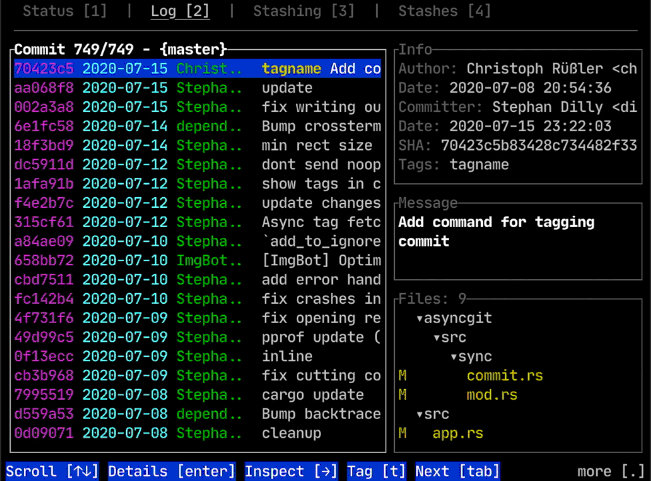Click more [.] to show more commands
Viewport: 651px width, 481px height.
point(611,471)
